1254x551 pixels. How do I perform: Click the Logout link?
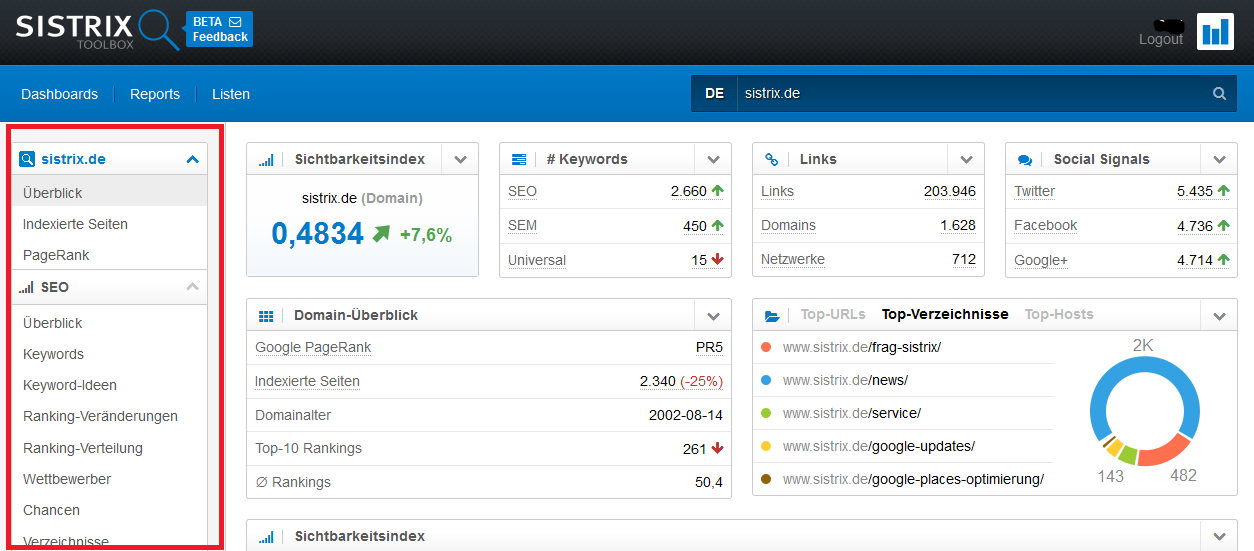click(1161, 39)
